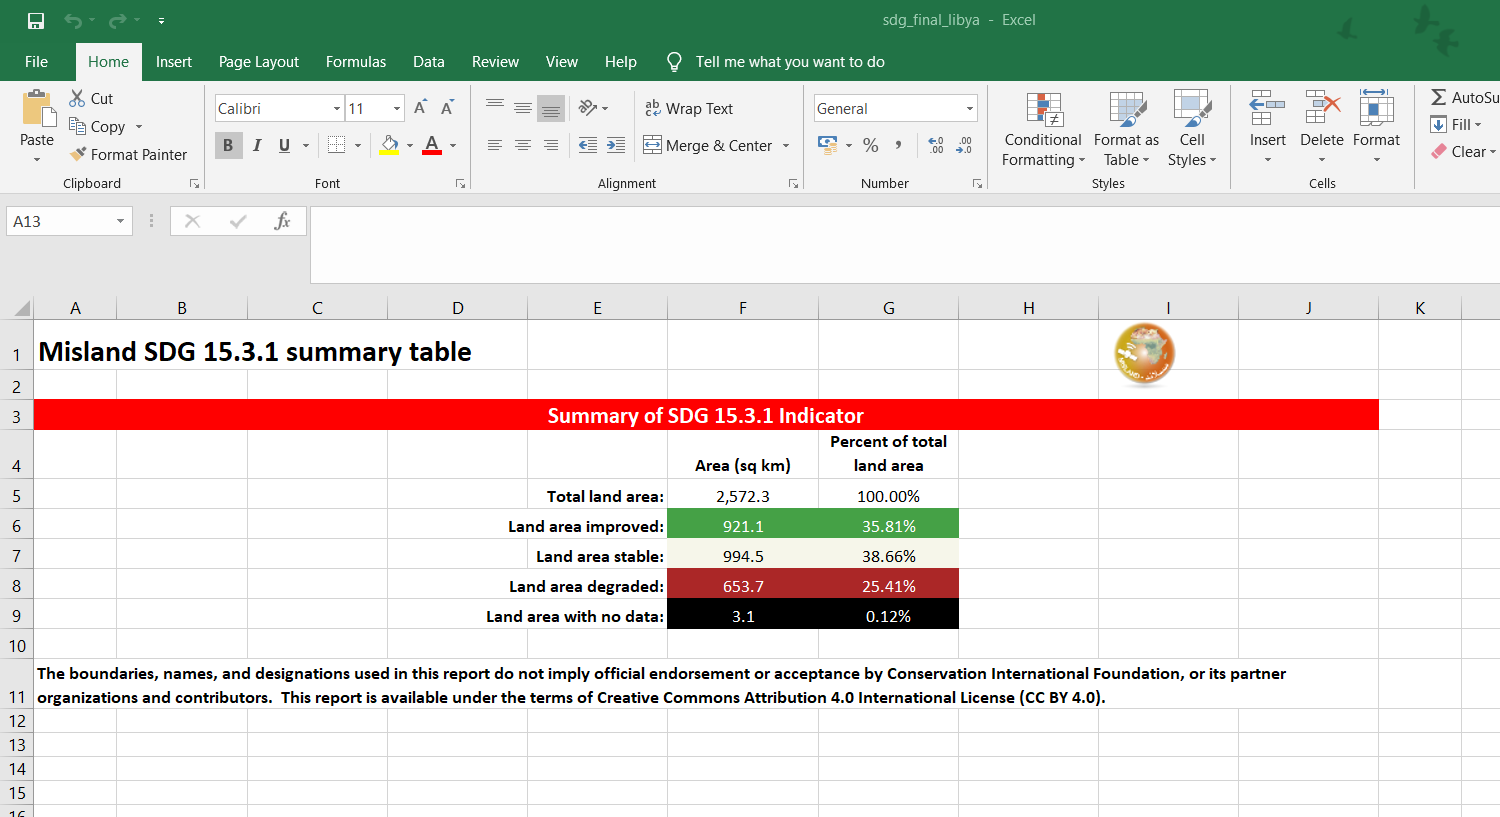
Task: Click the AutoSum button
Action: (x=1465, y=97)
